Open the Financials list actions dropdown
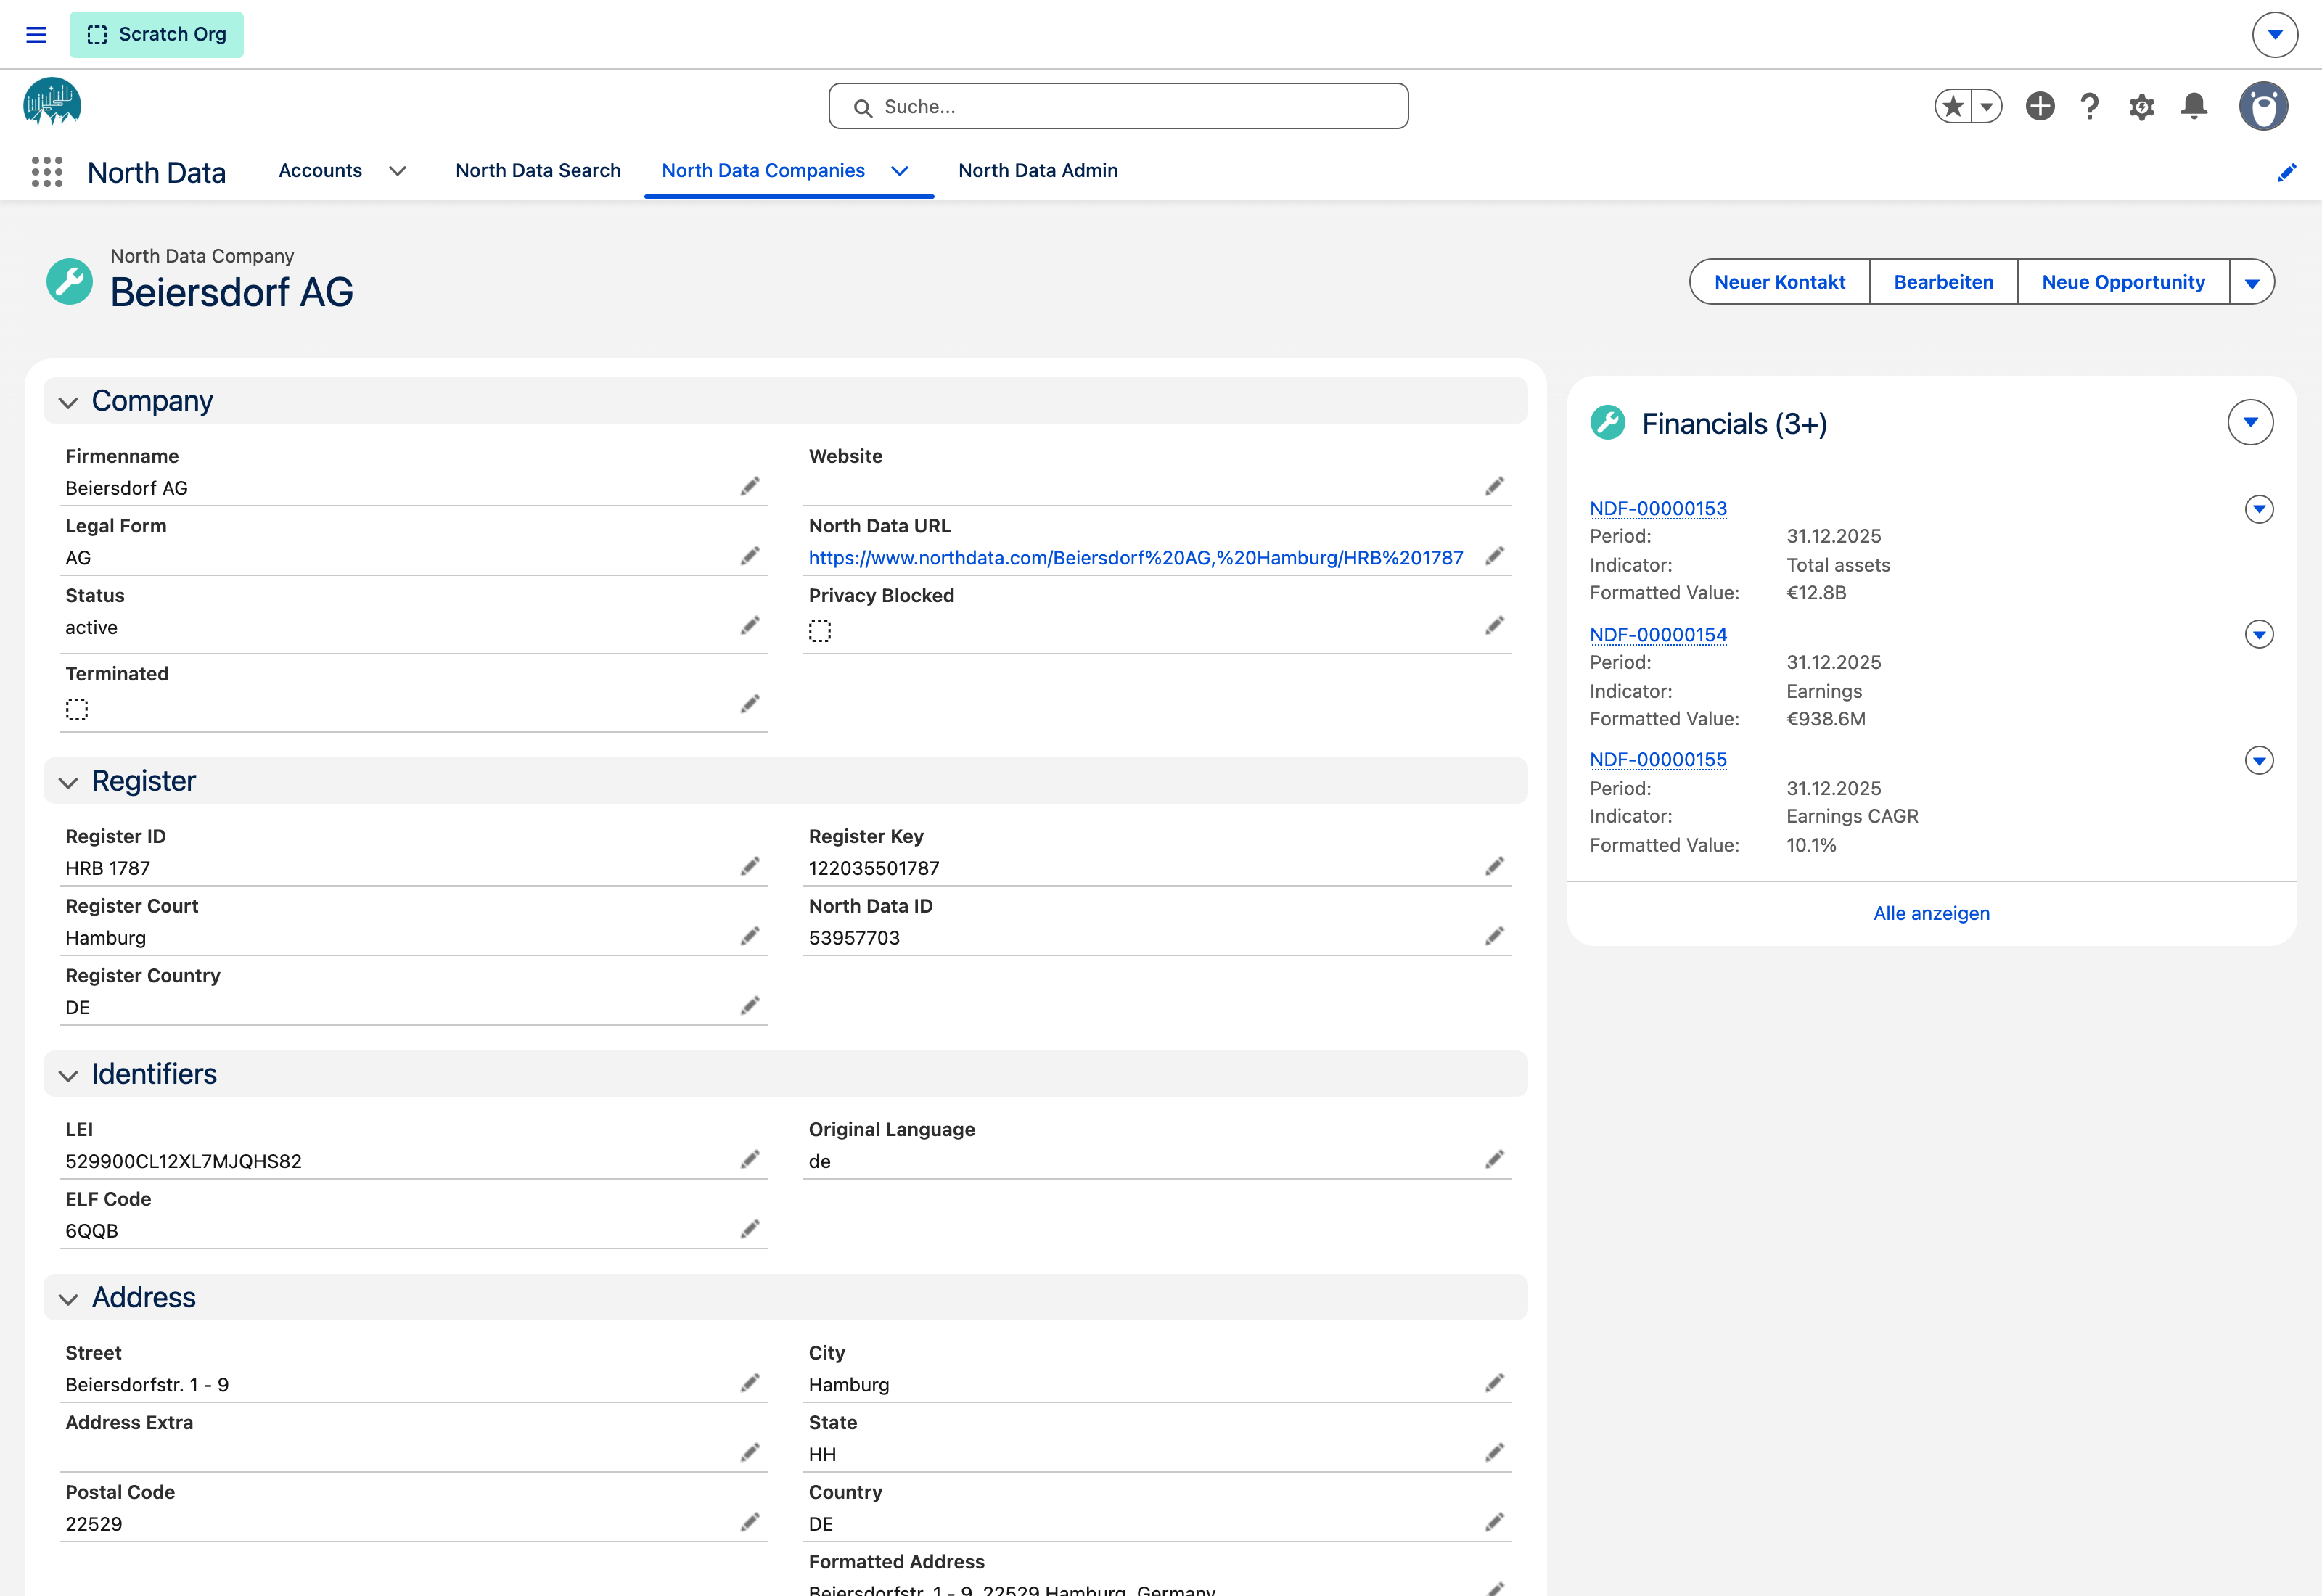 tap(2250, 422)
